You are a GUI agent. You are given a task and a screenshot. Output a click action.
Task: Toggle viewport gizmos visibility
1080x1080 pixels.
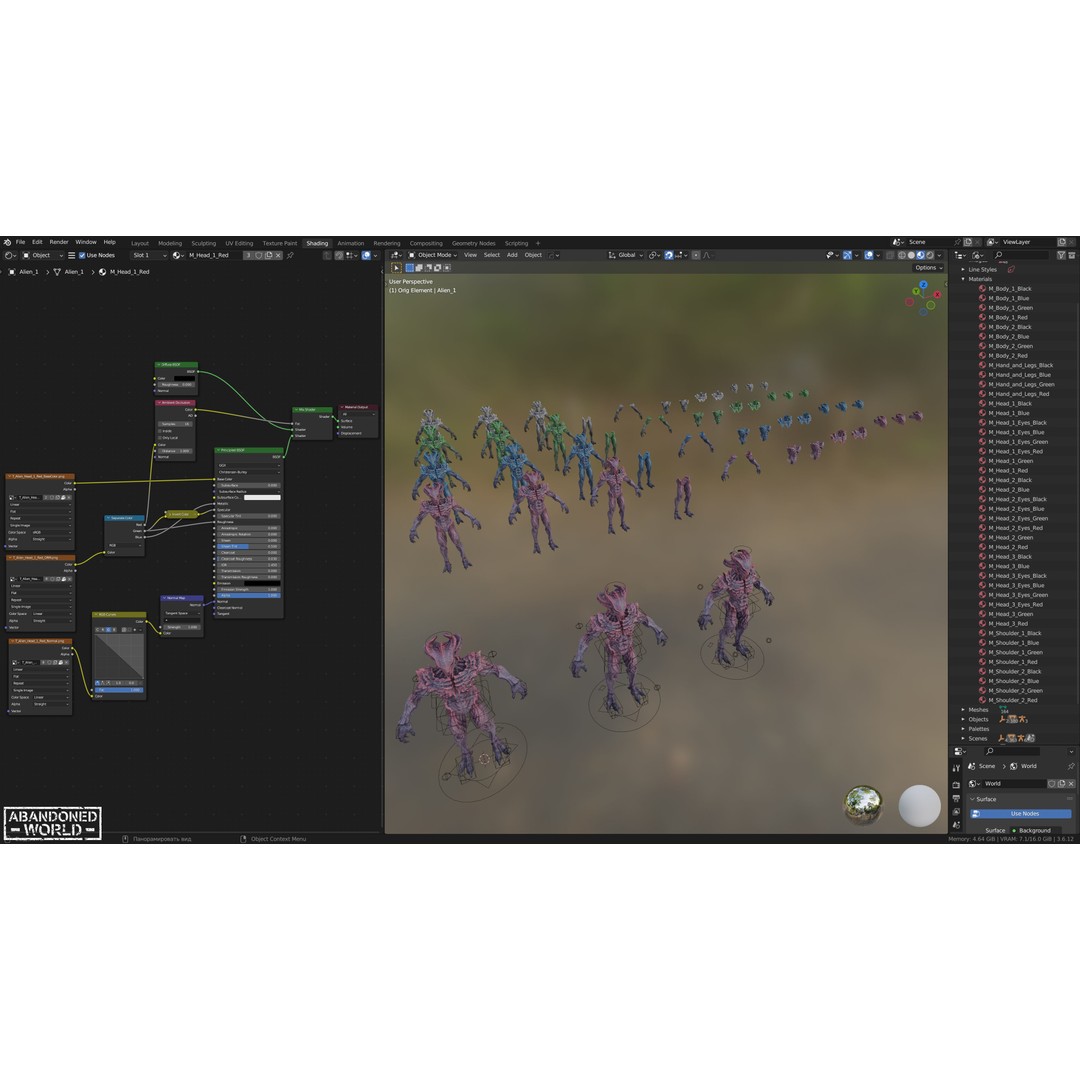coord(847,256)
